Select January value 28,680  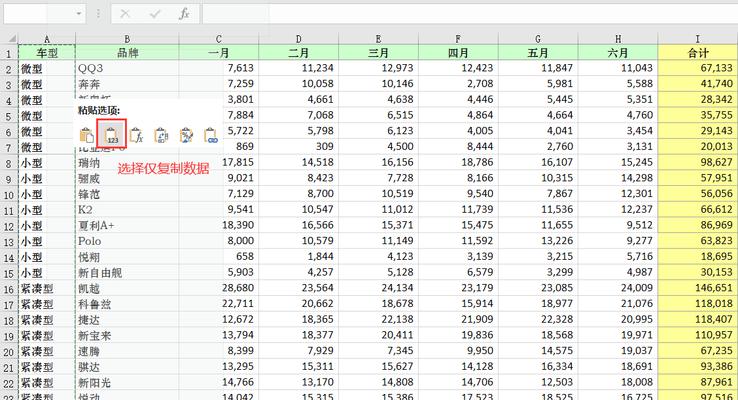coord(219,288)
